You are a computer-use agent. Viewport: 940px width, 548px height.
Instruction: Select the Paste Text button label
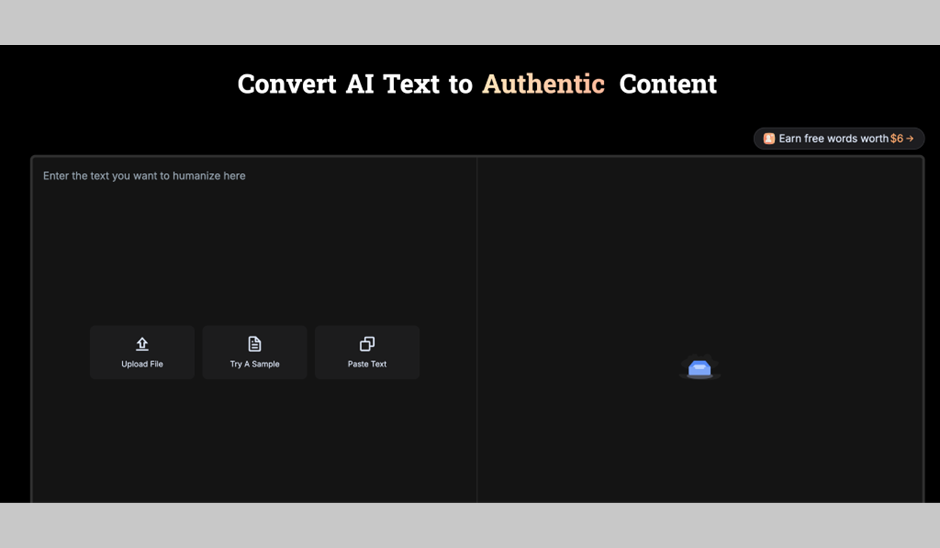point(367,364)
